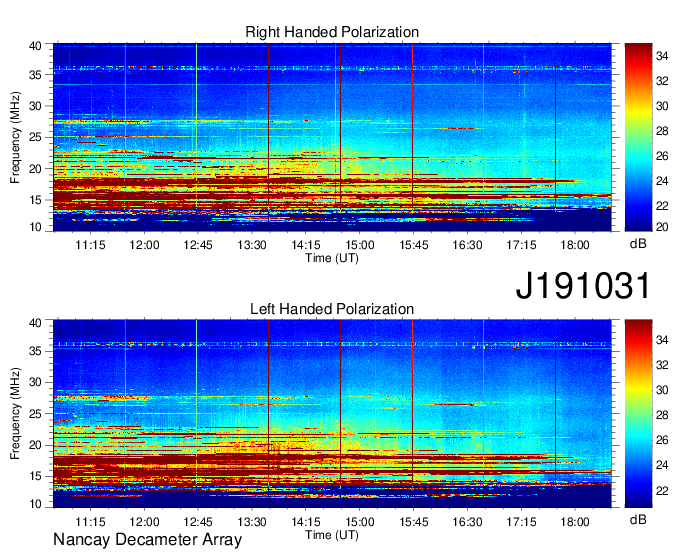Click the Left Handed plot colorbar
Image resolution: width=680 pixels, height=552 pixels.
[x=638, y=414]
